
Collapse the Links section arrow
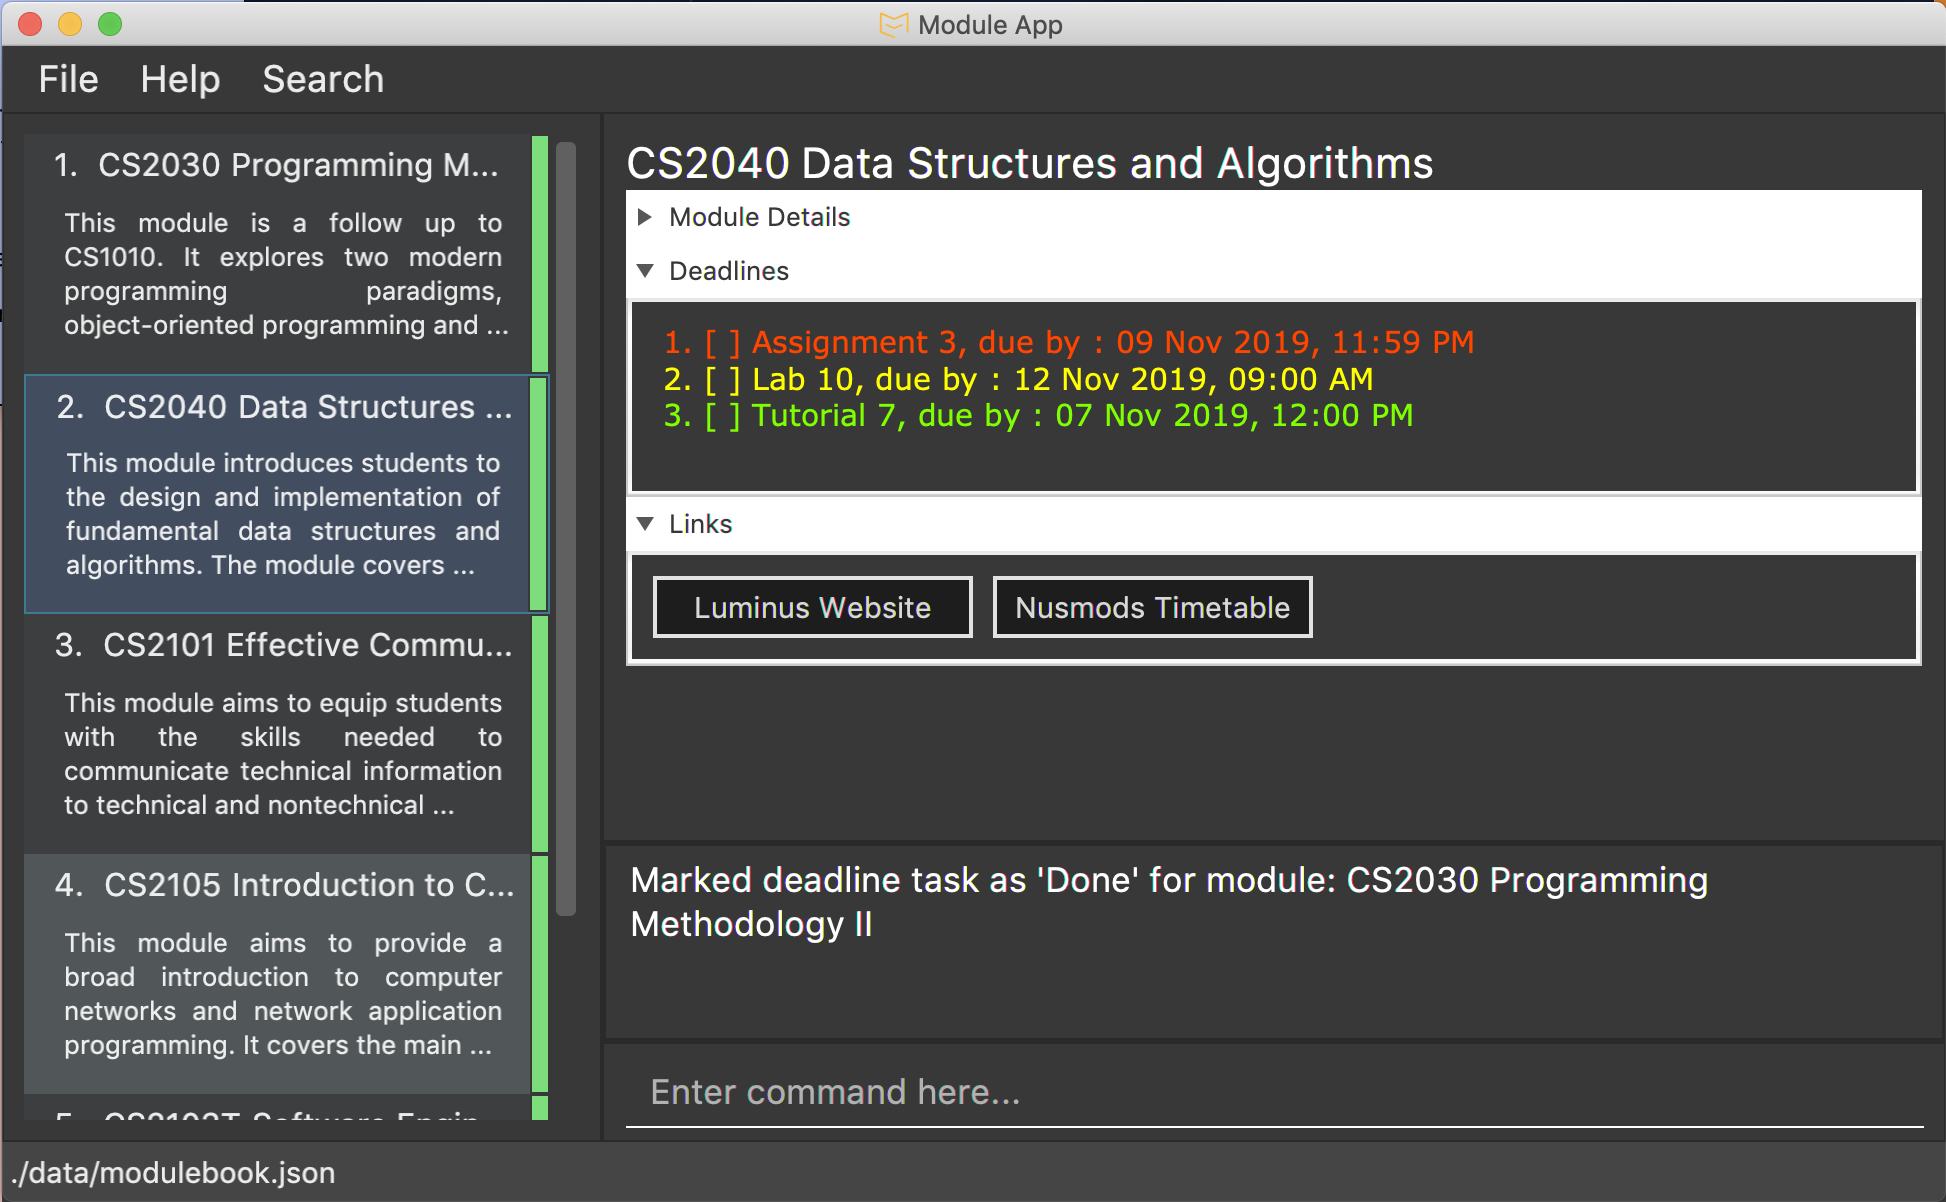(645, 524)
